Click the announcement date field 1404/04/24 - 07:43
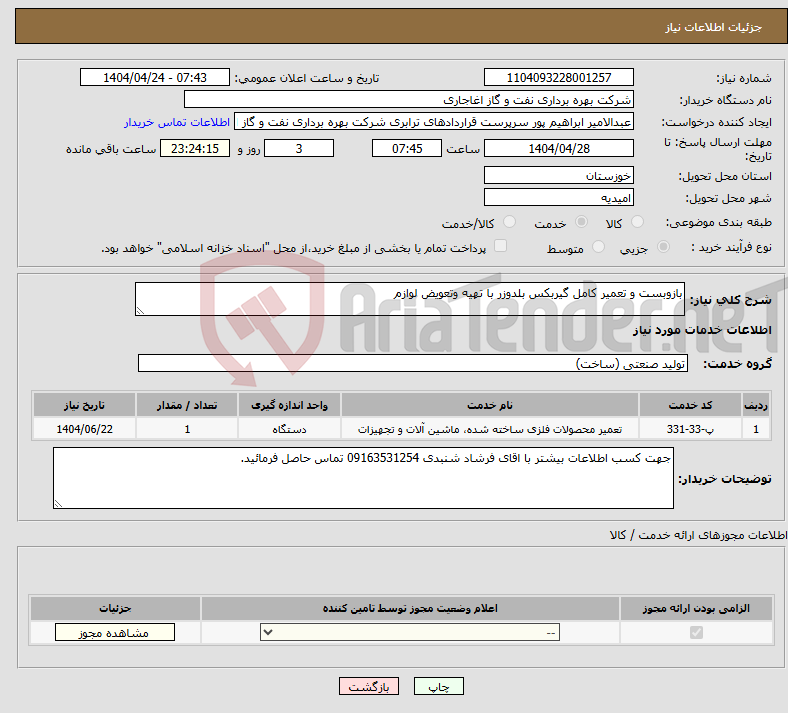Screen dimensions: 788x713 click(x=155, y=77)
